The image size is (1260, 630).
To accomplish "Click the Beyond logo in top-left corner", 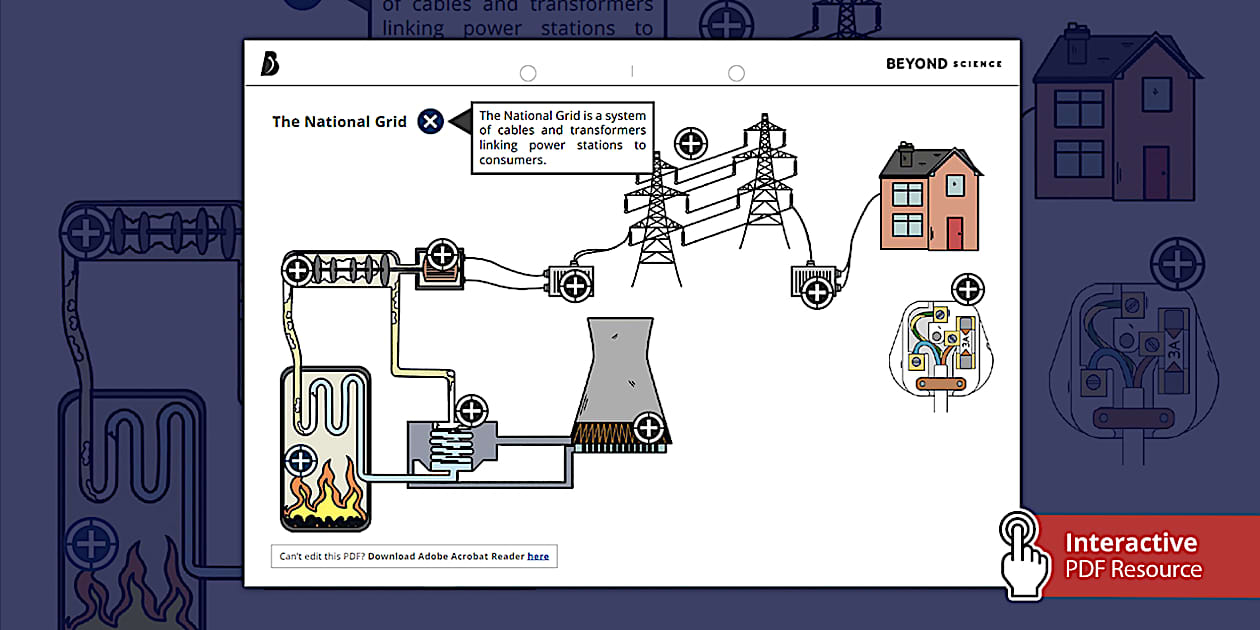I will pos(269,63).
